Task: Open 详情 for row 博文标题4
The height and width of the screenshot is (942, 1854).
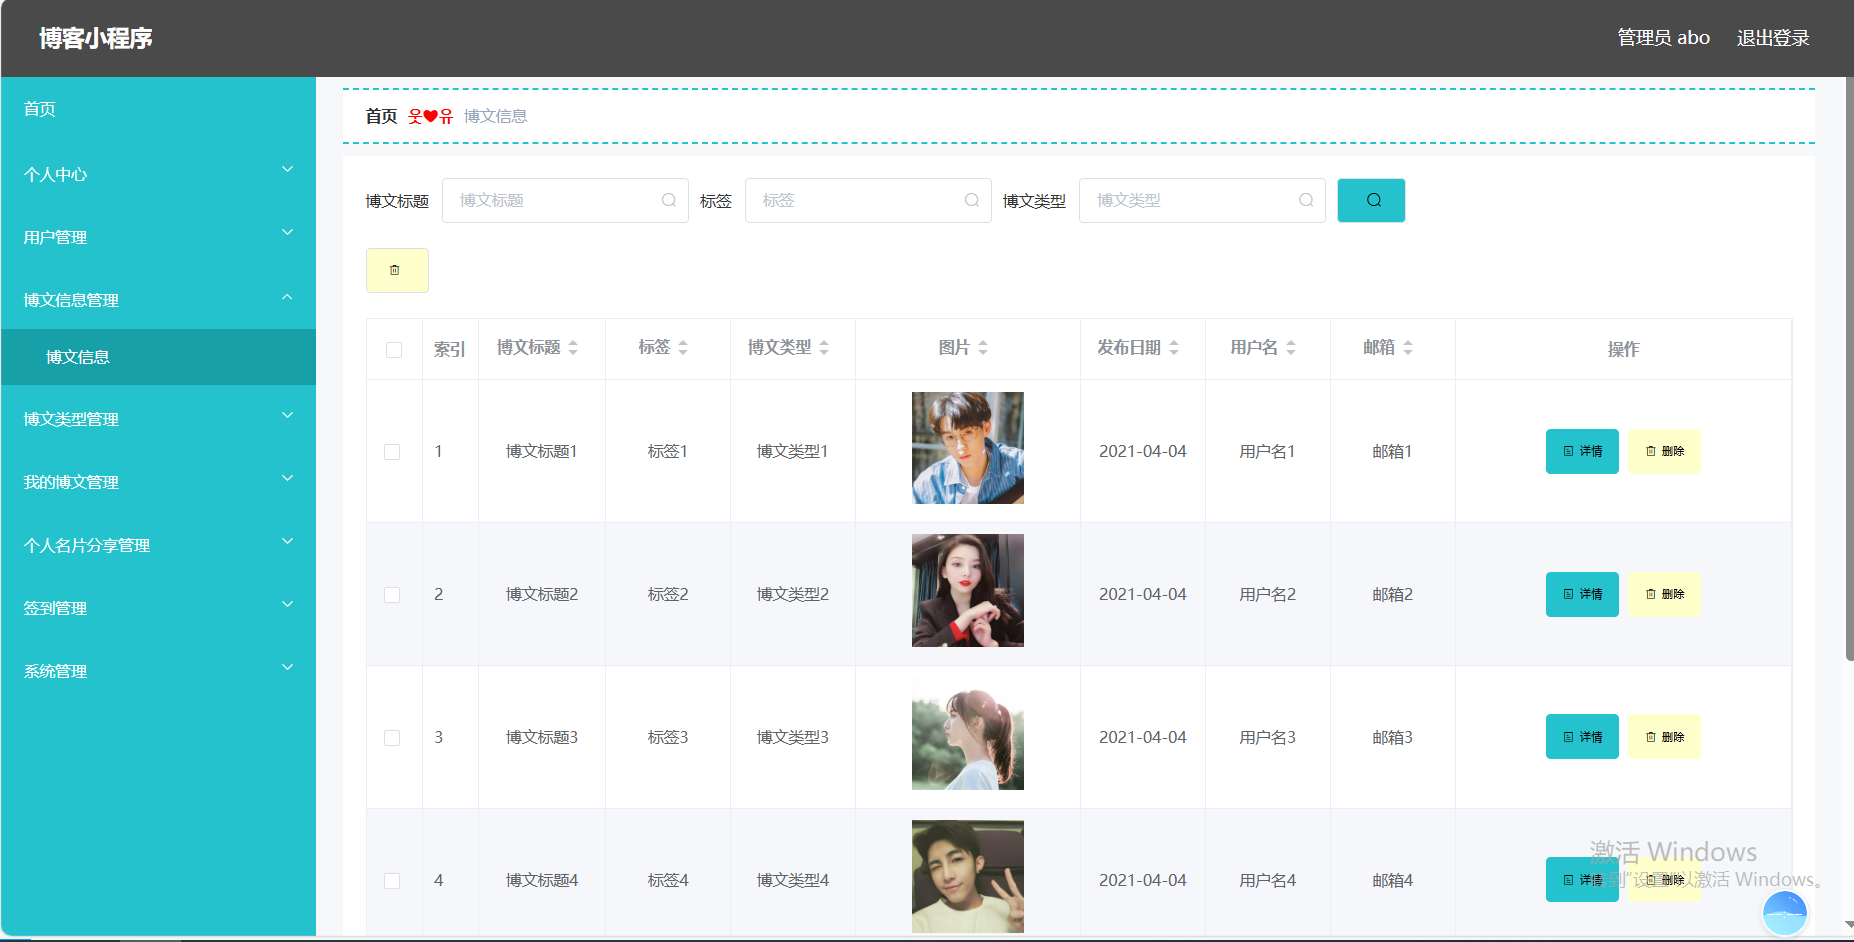Action: click(x=1582, y=880)
